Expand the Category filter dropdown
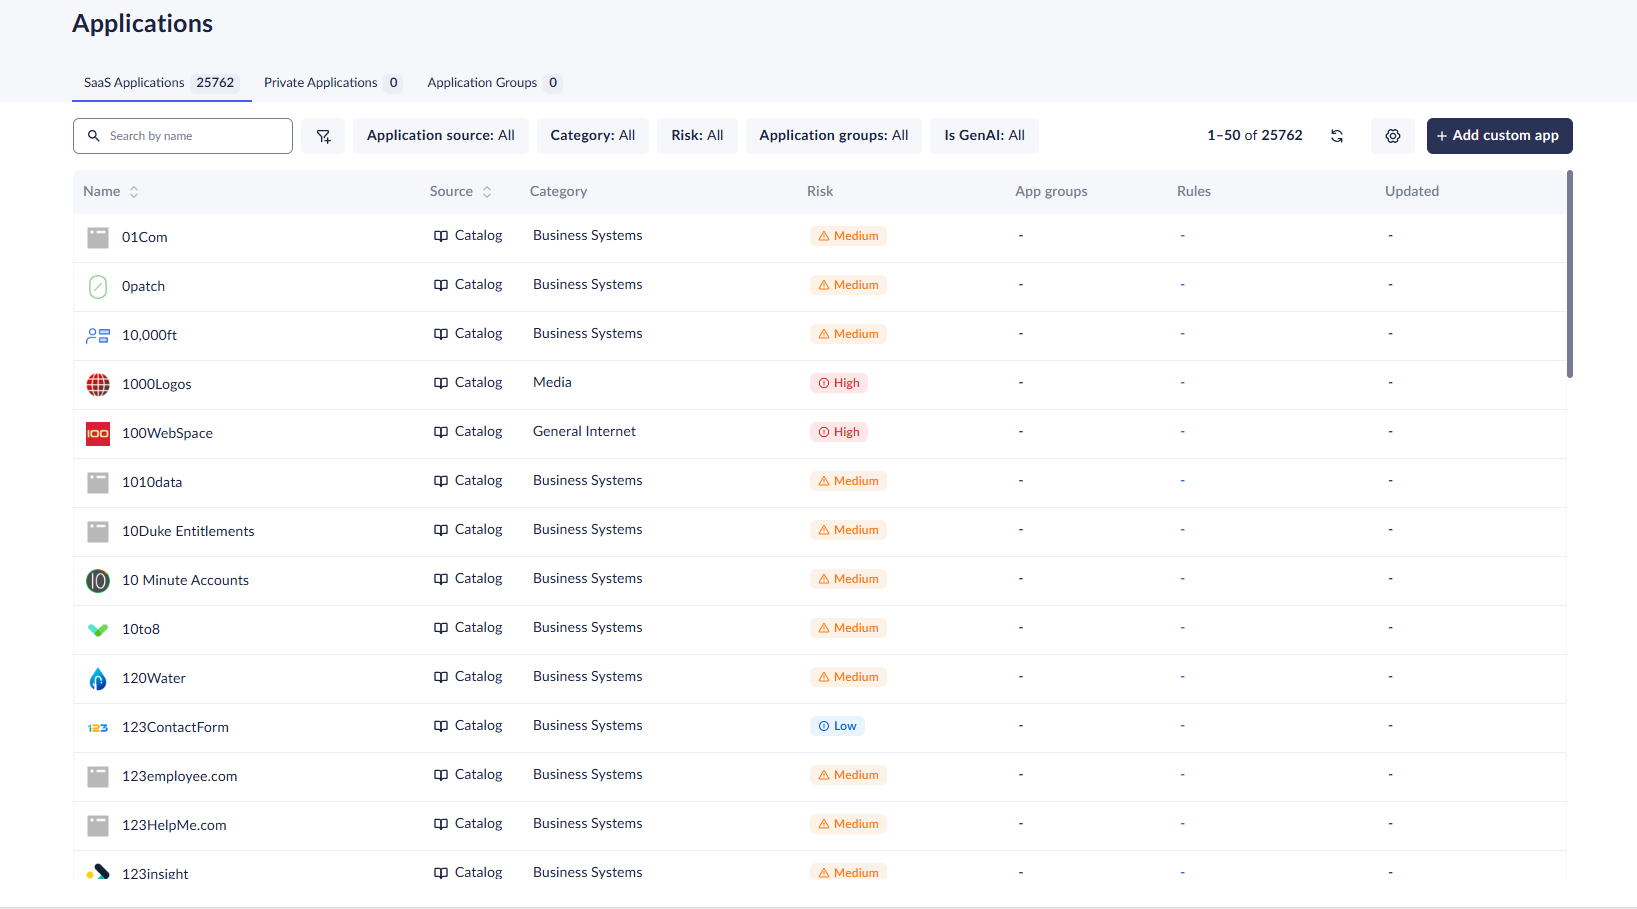This screenshot has width=1637, height=909. (x=592, y=136)
